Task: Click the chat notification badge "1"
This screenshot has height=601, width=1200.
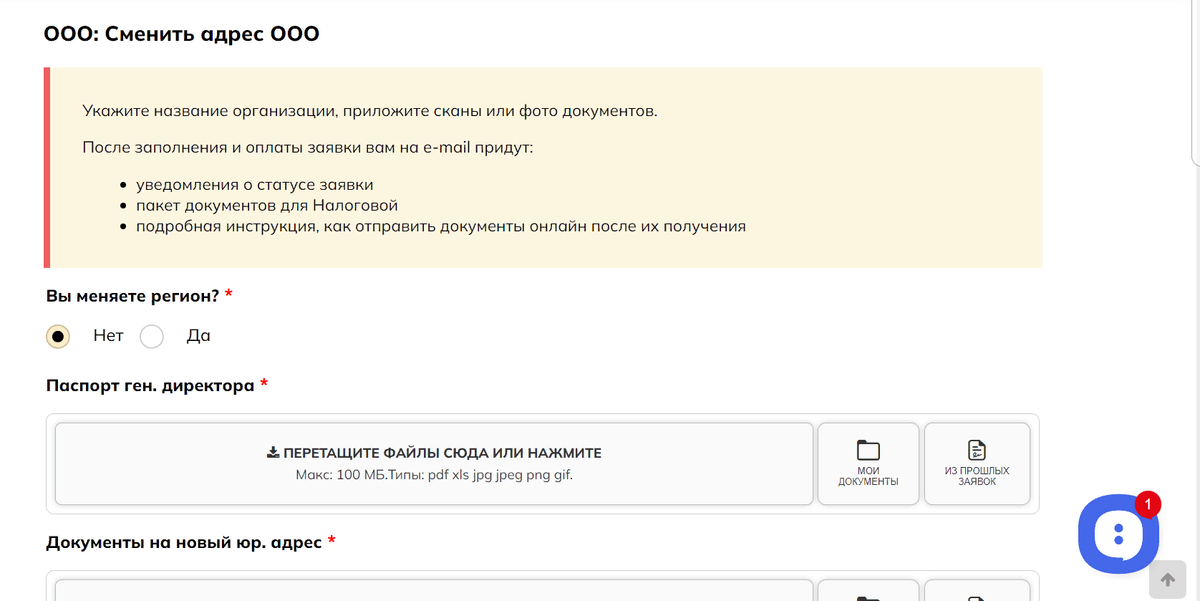Action: (1149, 504)
